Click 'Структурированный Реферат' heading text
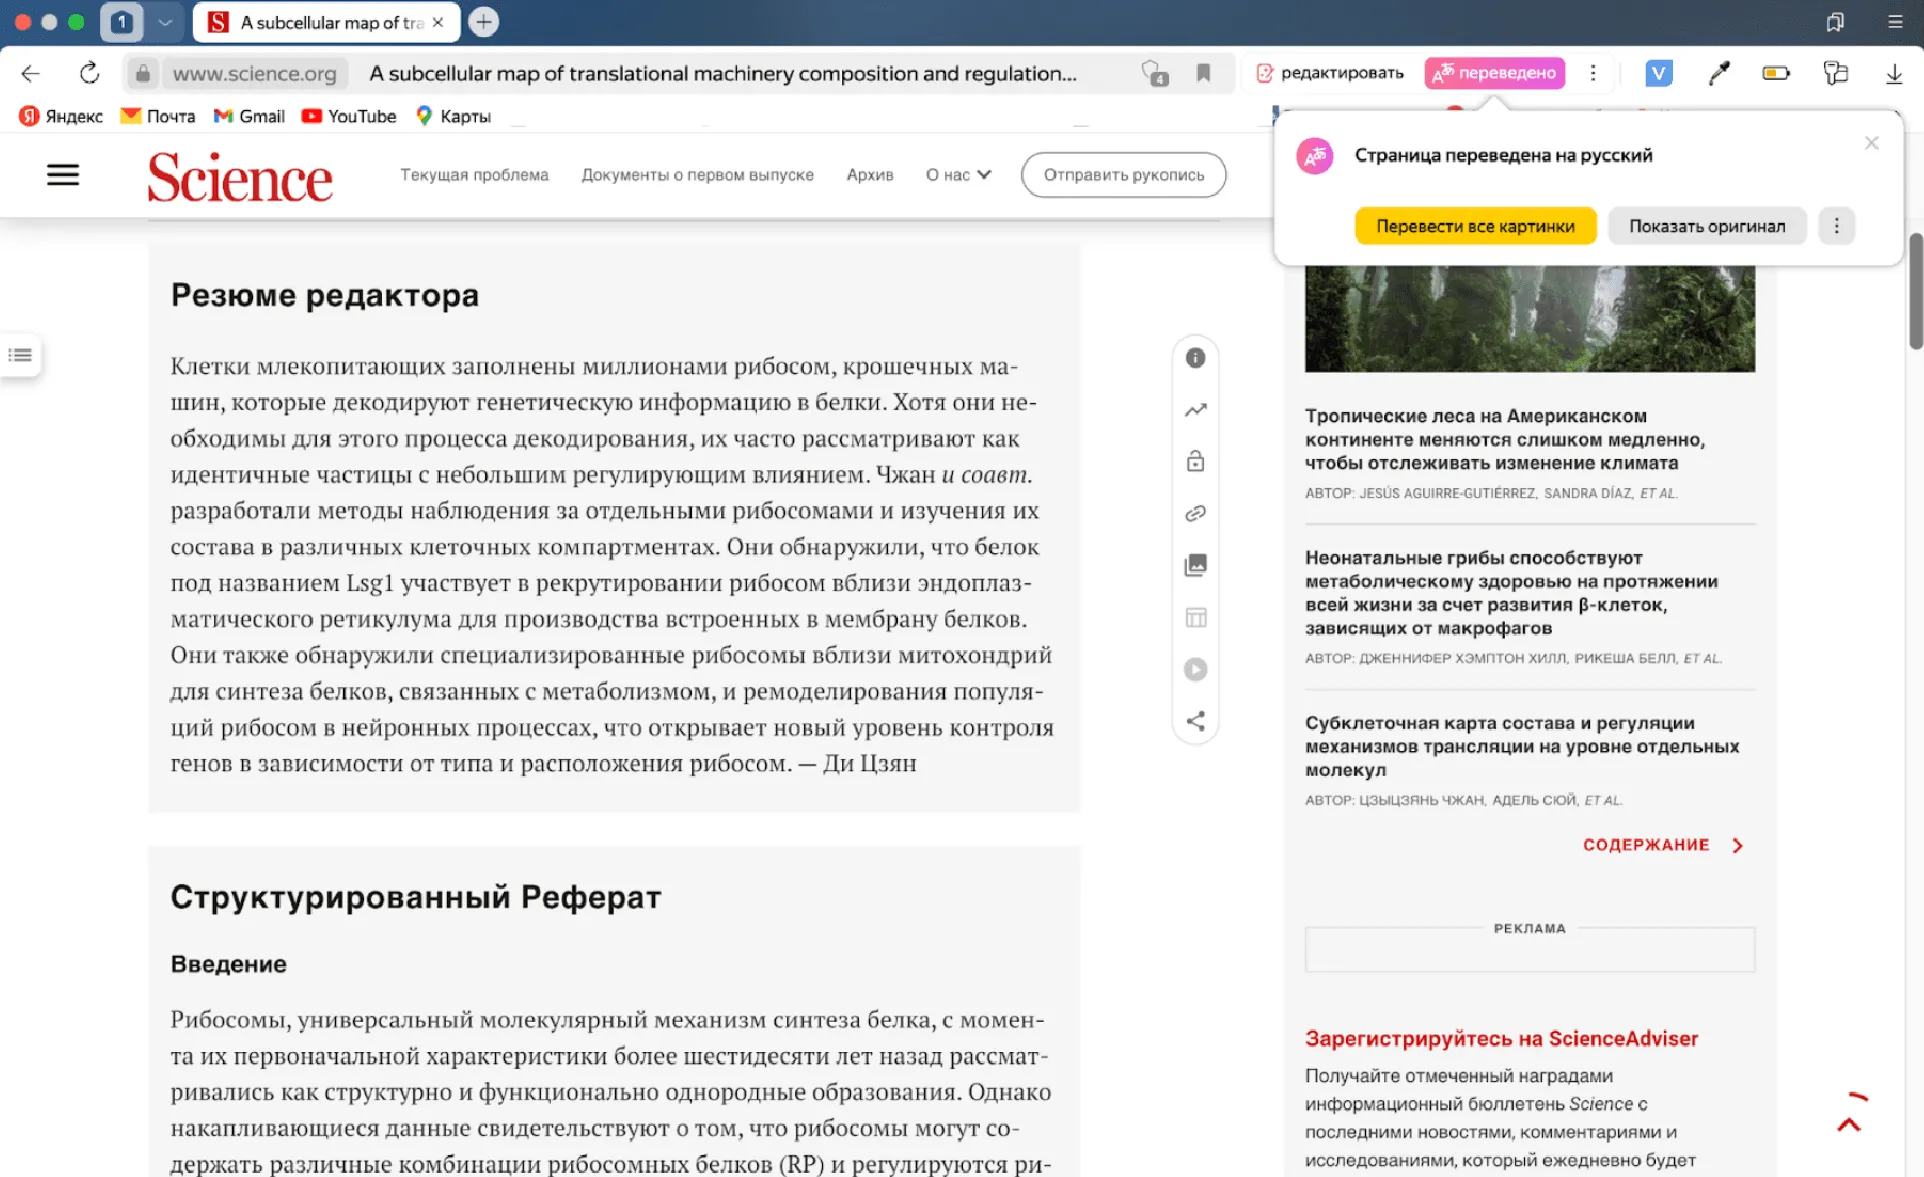Viewport: 1924px width, 1177px height. [x=416, y=897]
